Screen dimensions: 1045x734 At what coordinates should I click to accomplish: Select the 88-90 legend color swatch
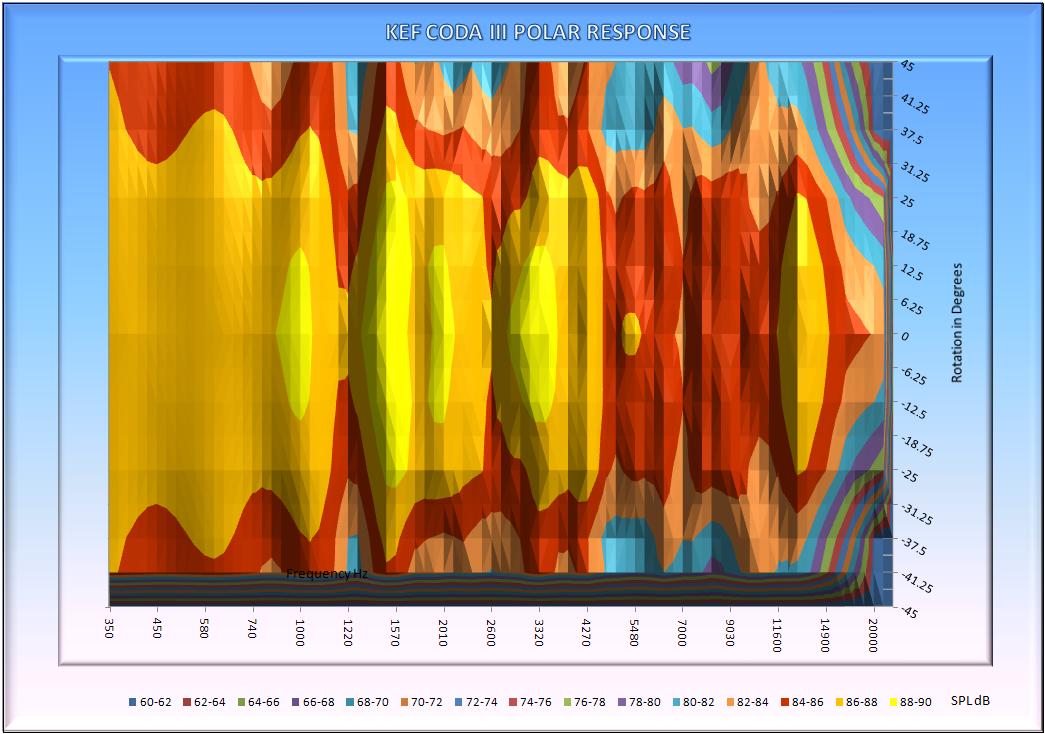pos(893,702)
